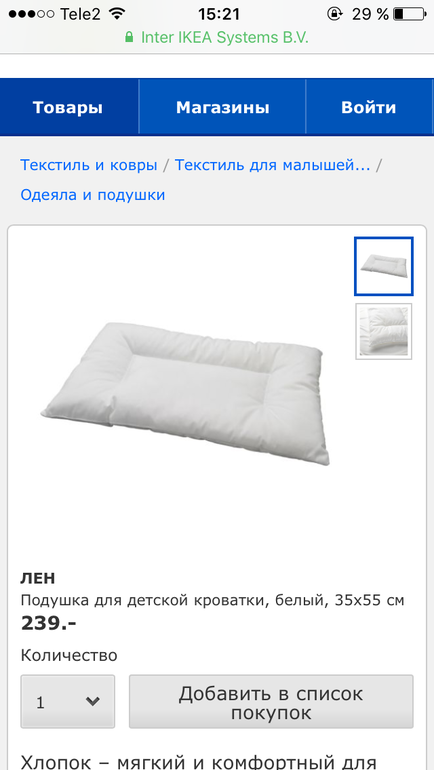The height and width of the screenshot is (770, 434).
Task: Tap the Inter IKEA Systems B.V. address bar
Action: click(217, 38)
